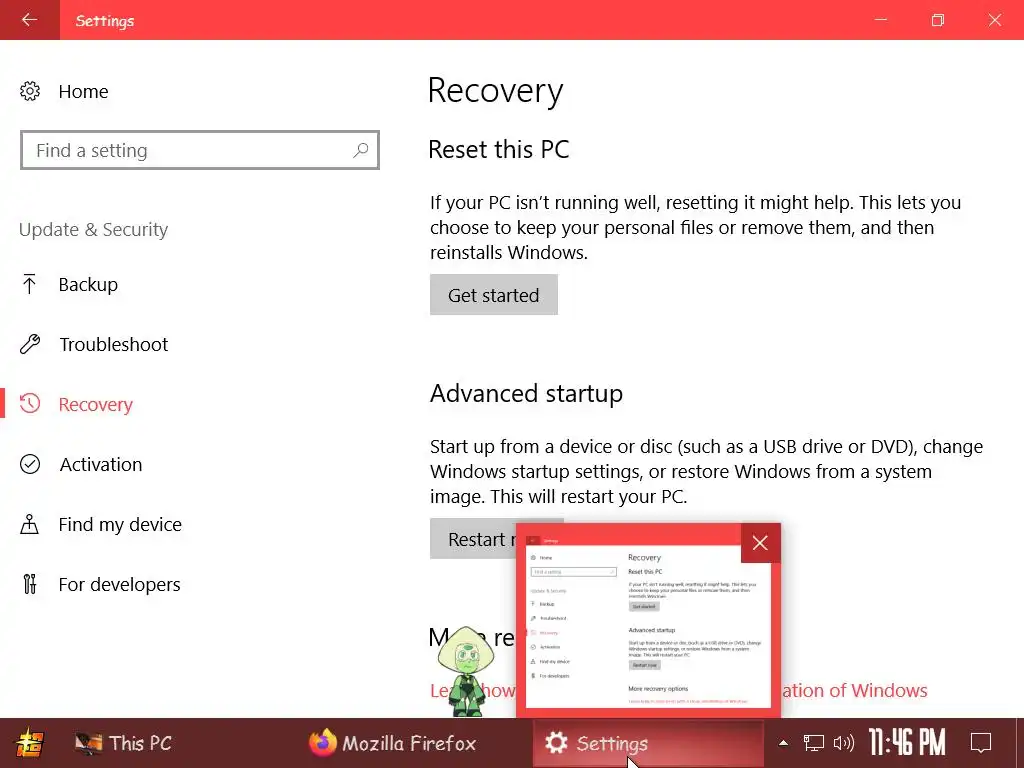Select the Recovery clock icon
Viewport: 1024px width, 768px height.
pyautogui.click(x=29, y=404)
